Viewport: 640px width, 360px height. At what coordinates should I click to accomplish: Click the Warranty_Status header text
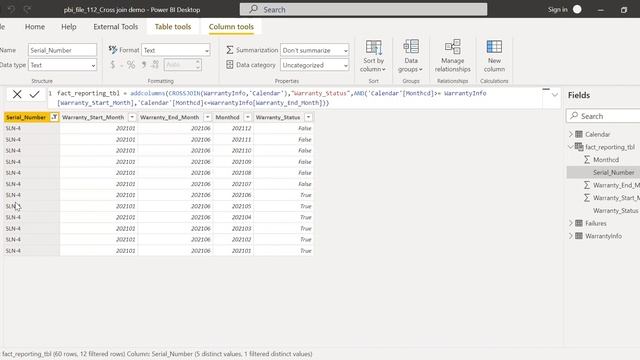[278, 117]
